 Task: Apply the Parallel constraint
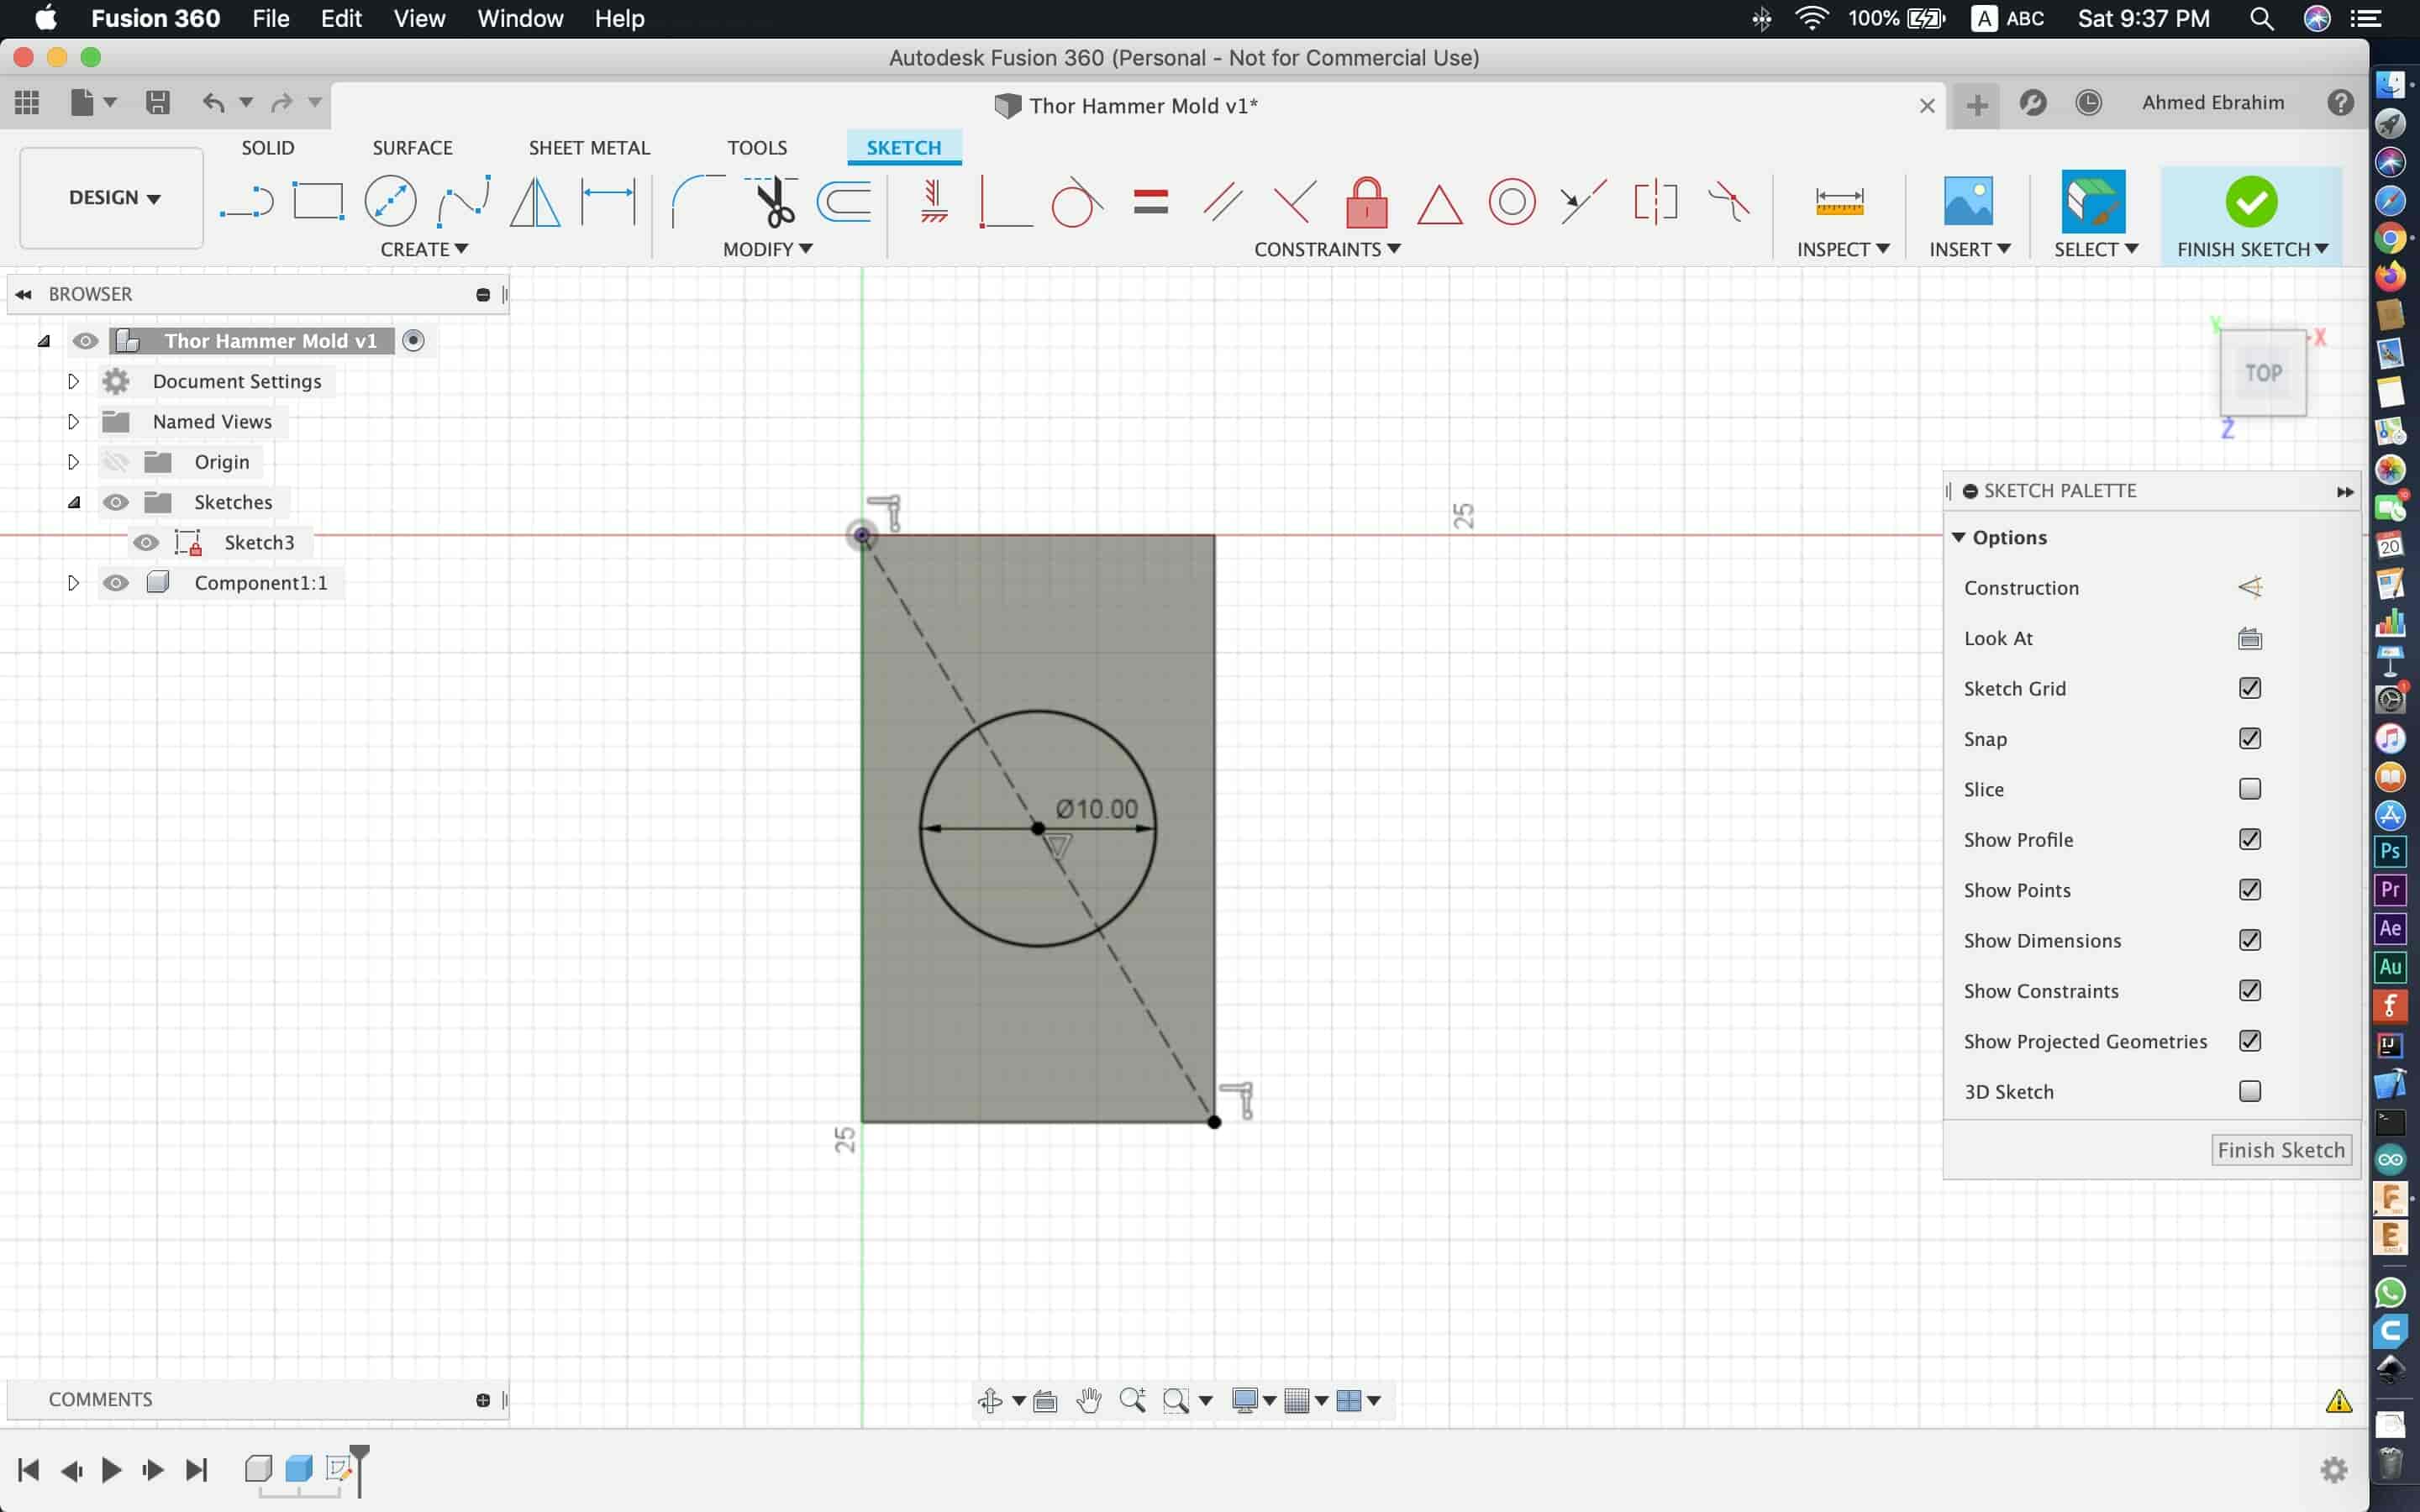[1223, 202]
